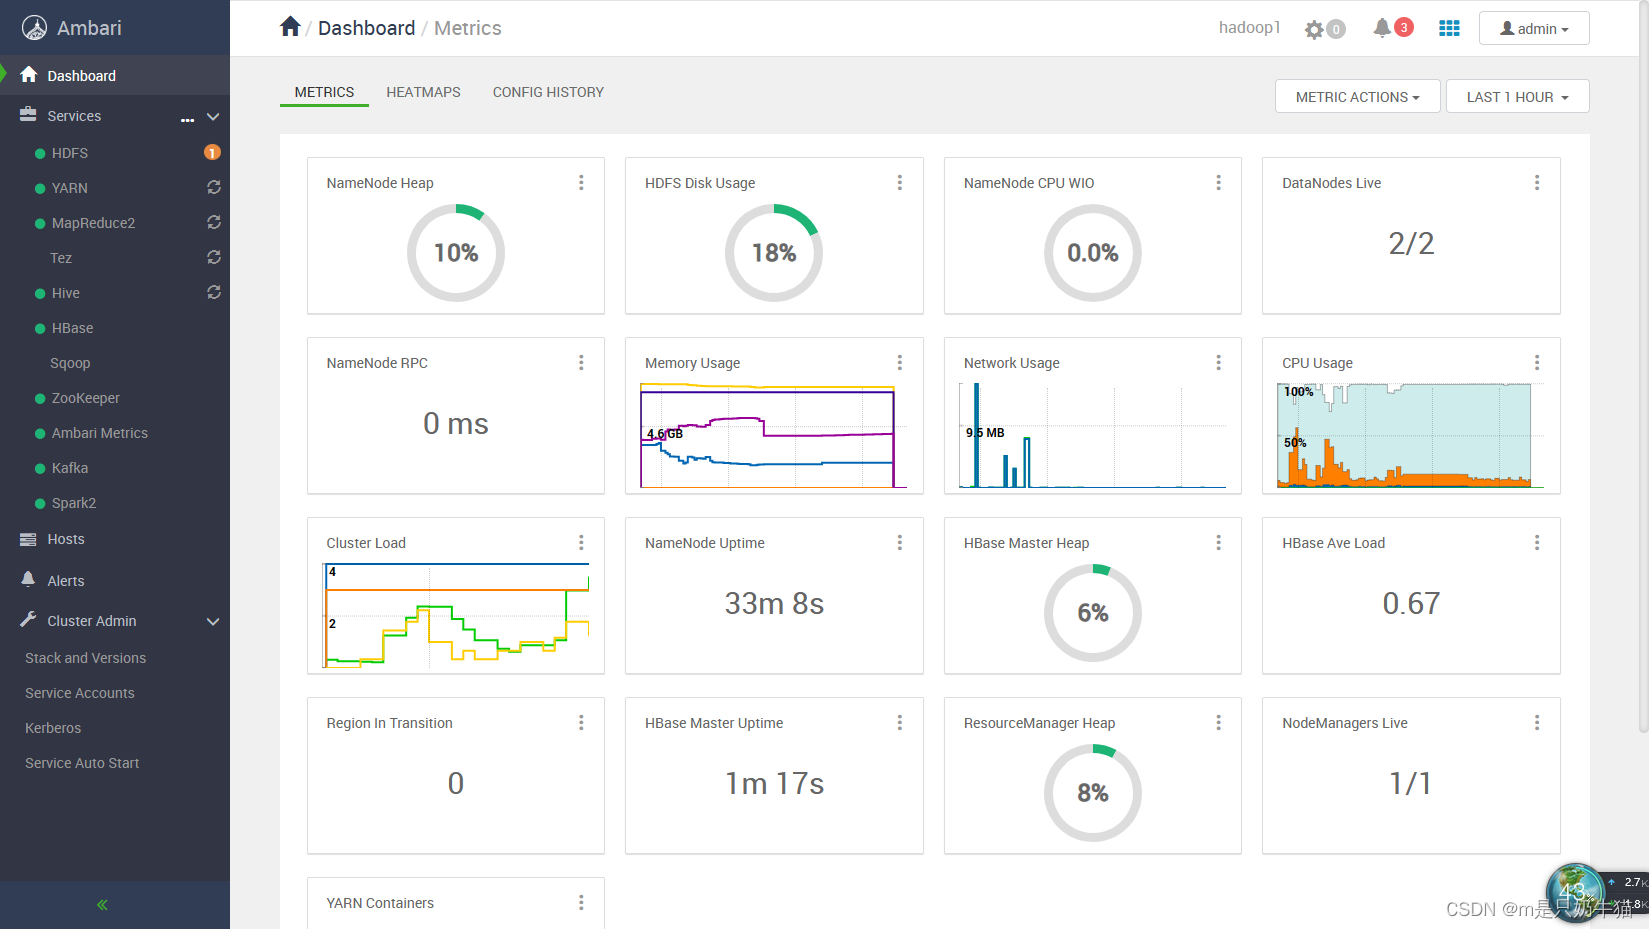Open Region In Transition widget menu
Screen dimensions: 1649x929
click(x=581, y=722)
